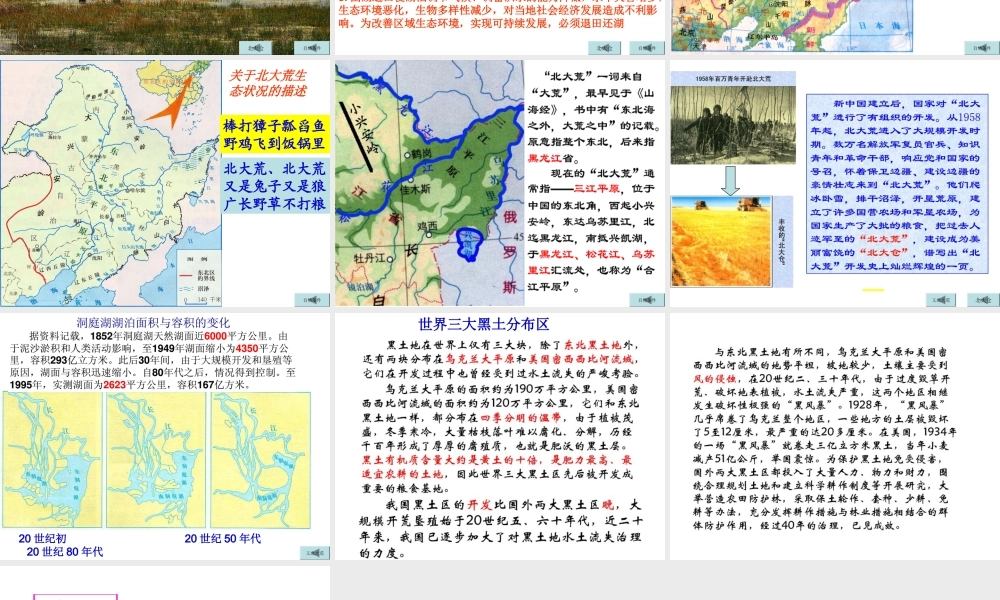The width and height of the screenshot is (1000, 600).
Task: Select the Sanjiang Plain topographic map
Action: click(x=429, y=184)
